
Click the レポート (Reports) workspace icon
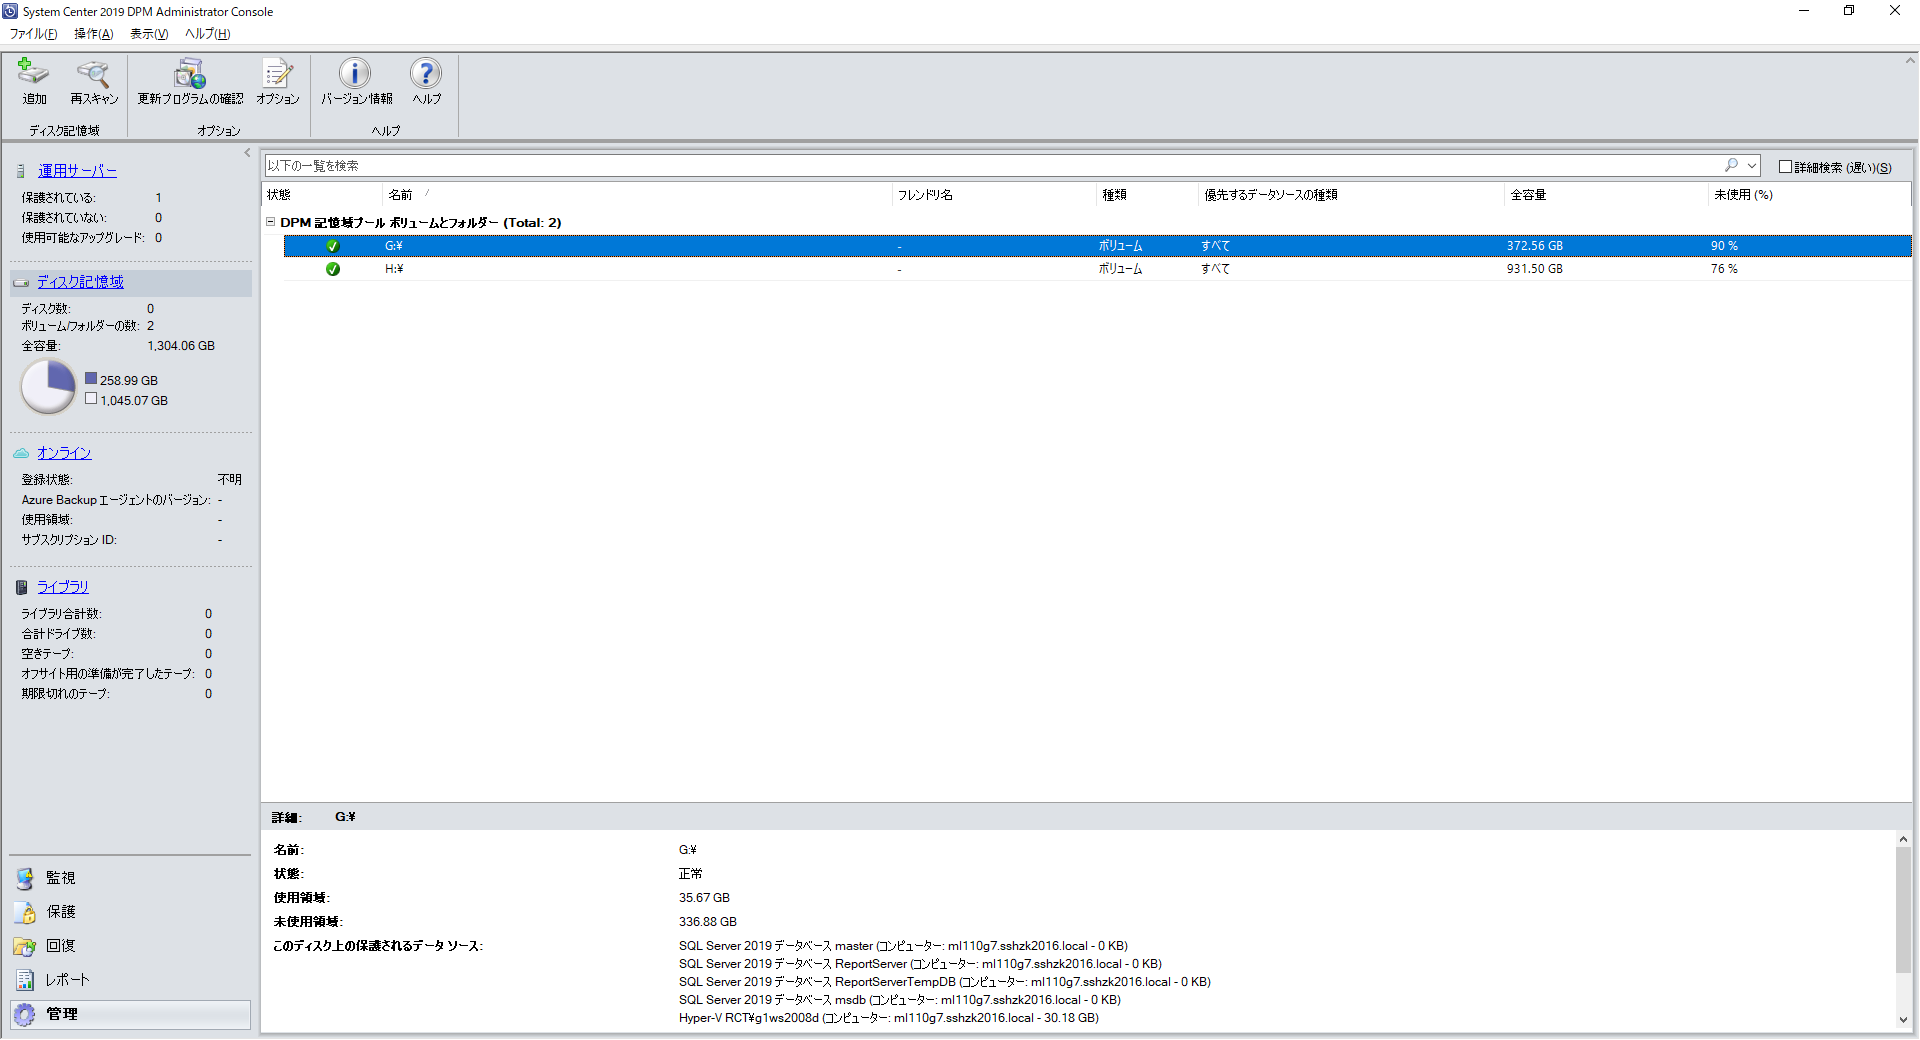tap(24, 979)
